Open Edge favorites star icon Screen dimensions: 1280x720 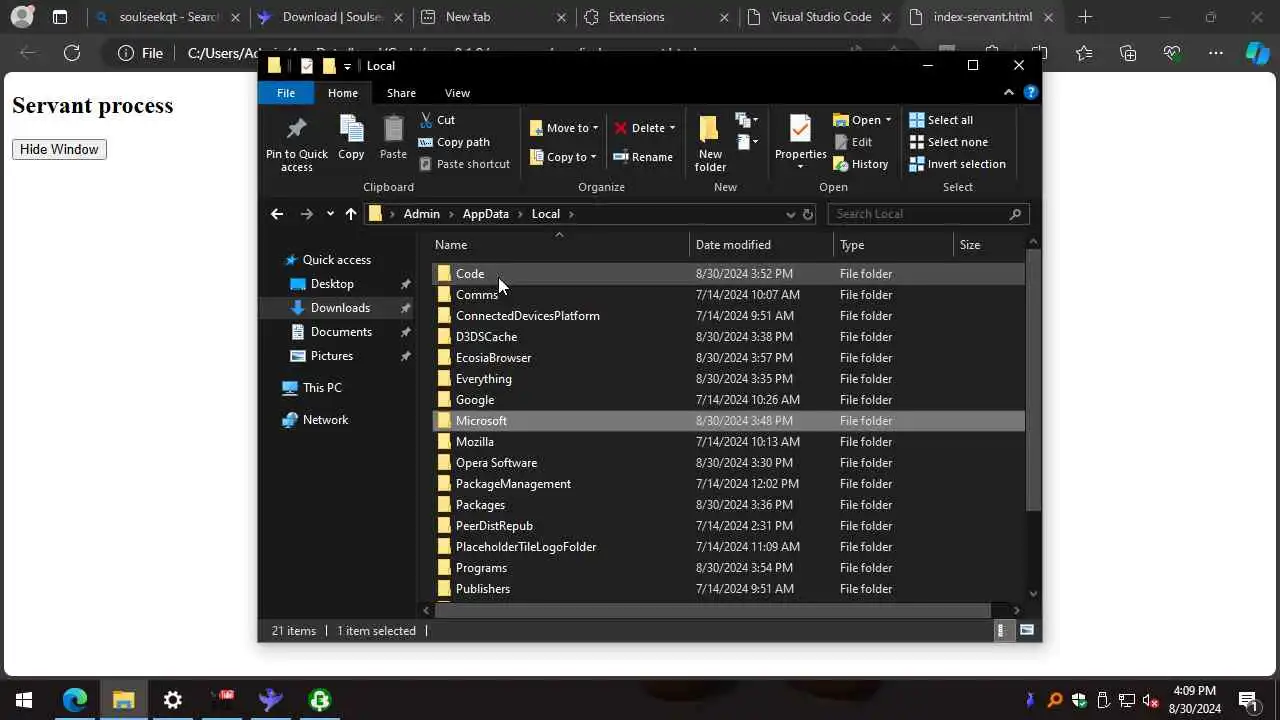click(1084, 53)
